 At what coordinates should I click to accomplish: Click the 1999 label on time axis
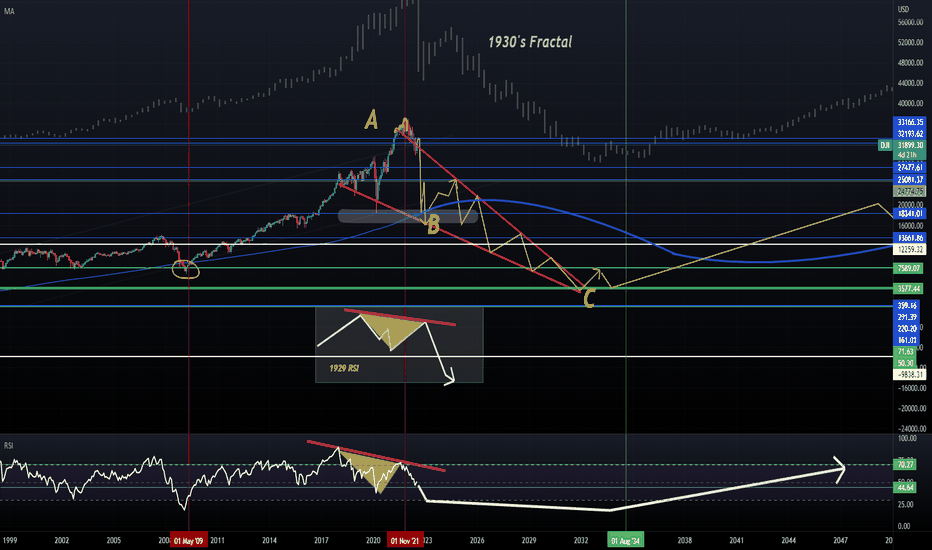pyautogui.click(x=10, y=540)
